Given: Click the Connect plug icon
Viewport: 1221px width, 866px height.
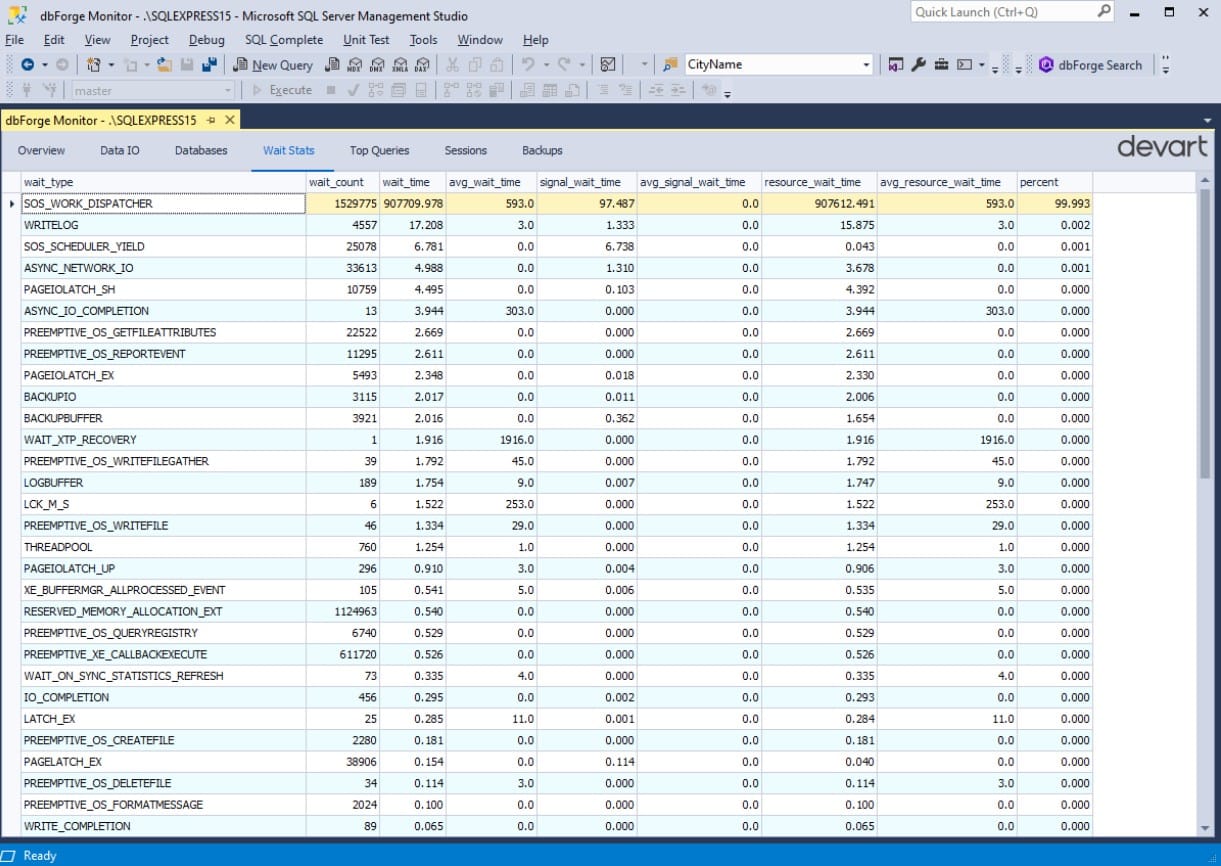Looking at the screenshot, I should click(27, 90).
